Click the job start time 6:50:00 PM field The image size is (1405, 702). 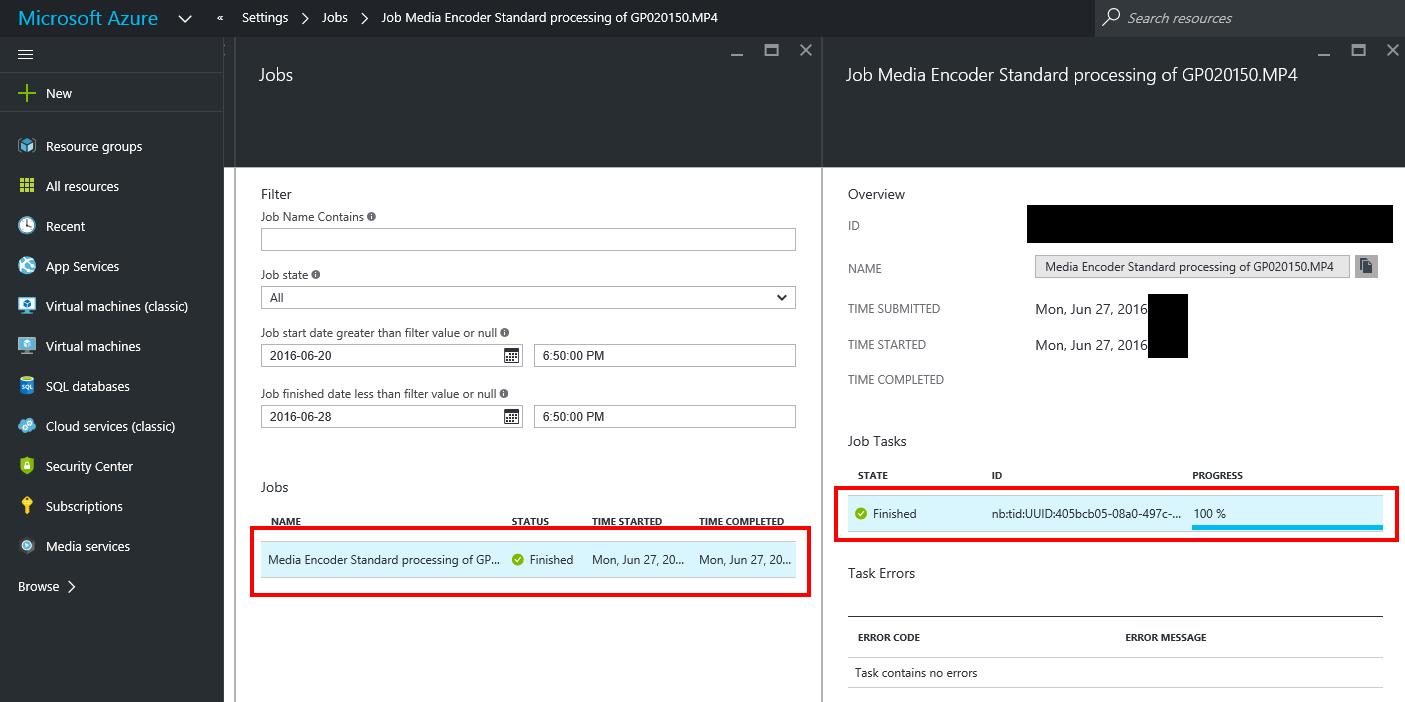coord(665,356)
